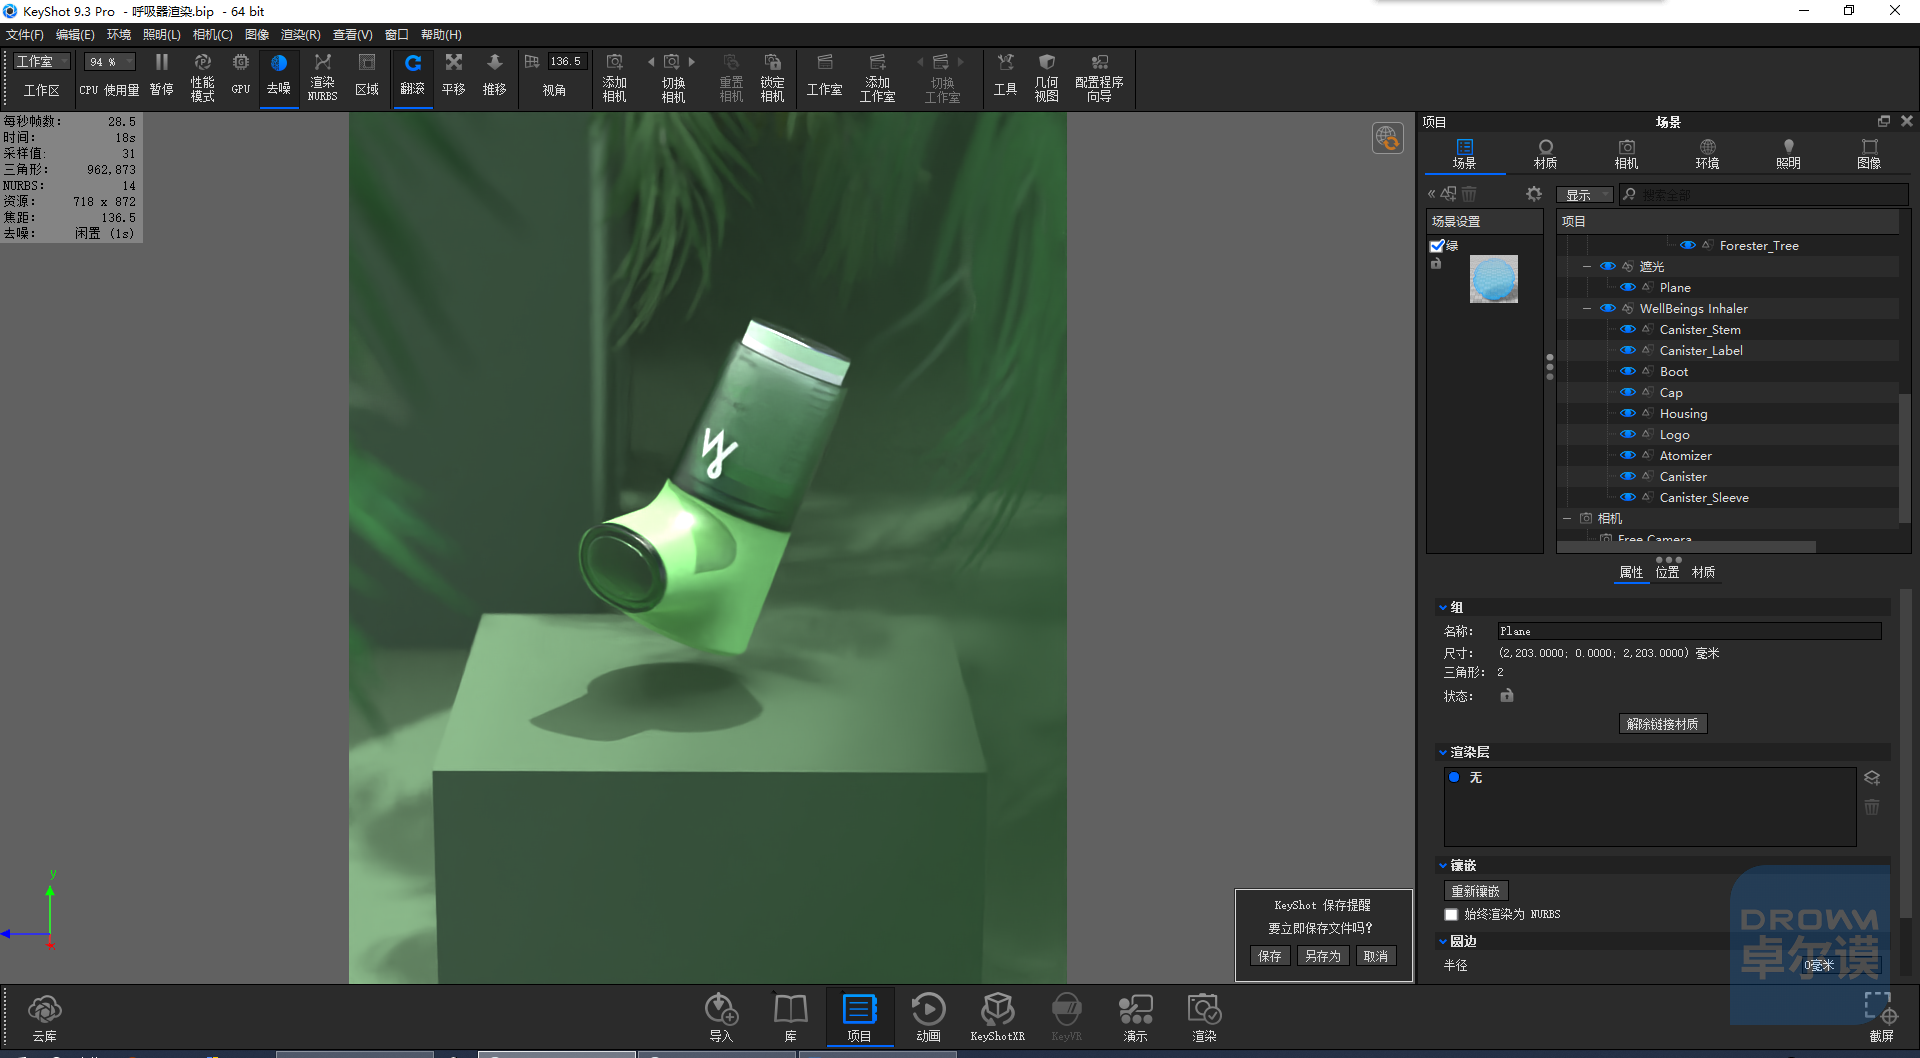1920x1058 pixels.
Task: Toggle the Project (项目) panel button
Action: (x=860, y=1018)
